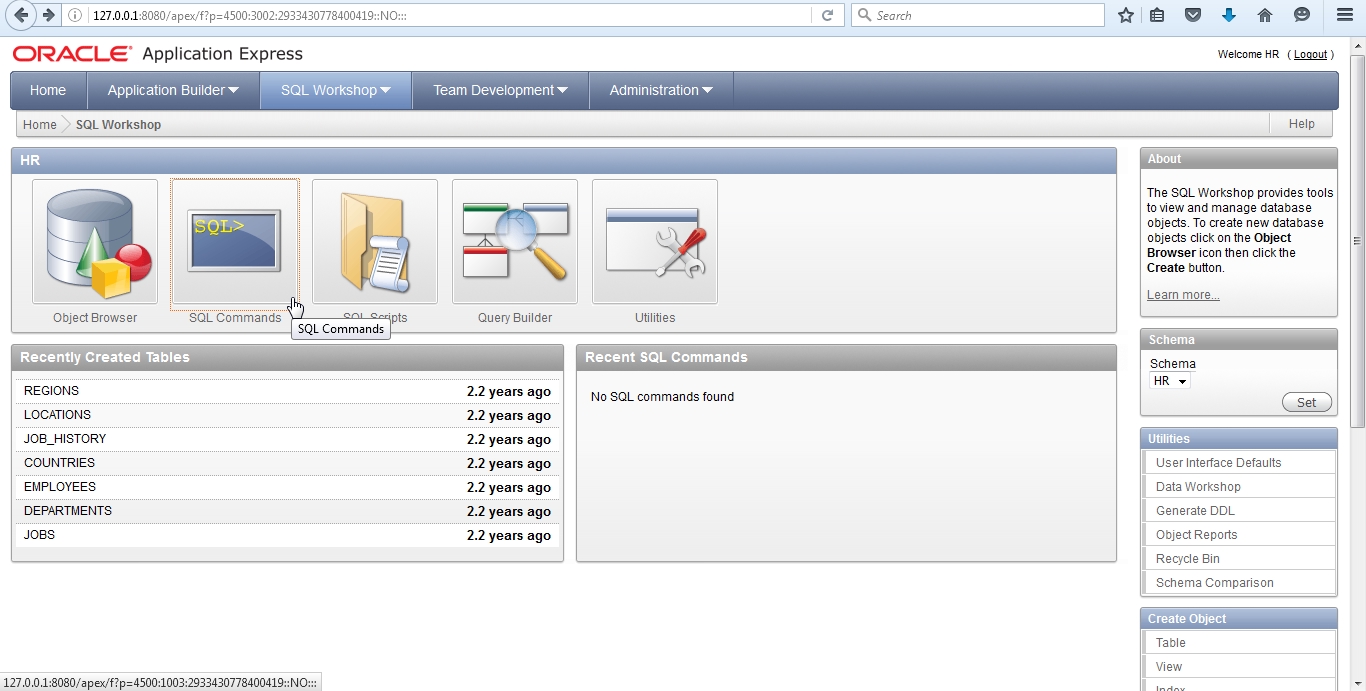Open the JOB_HISTORY table row
Image resolution: width=1366 pixels, height=691 pixels.
(x=287, y=439)
